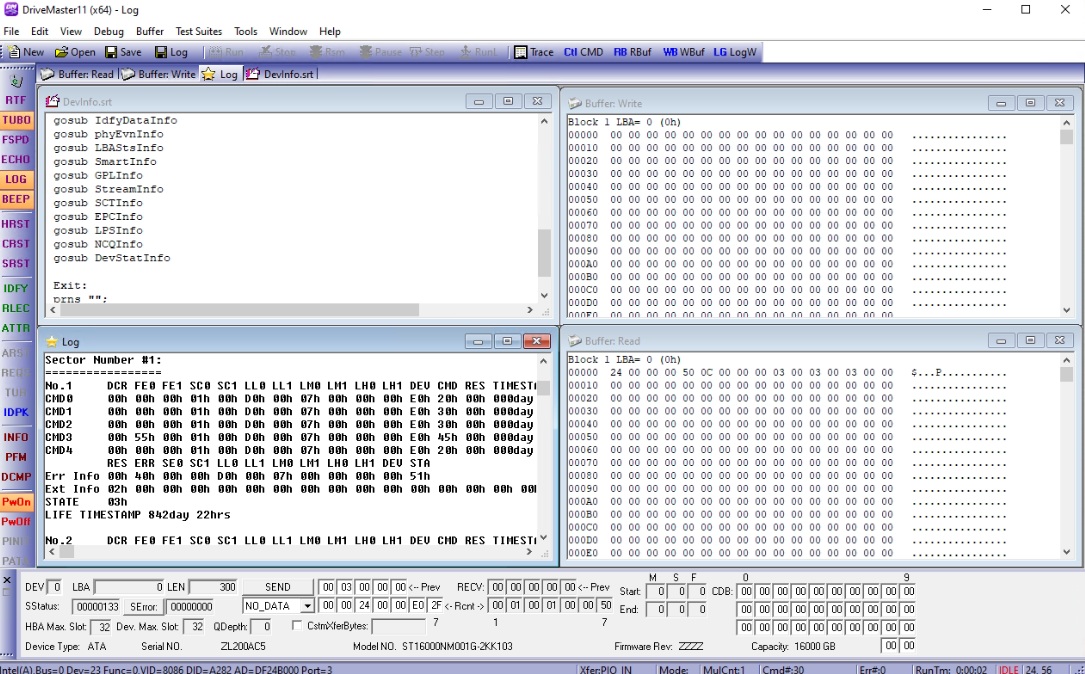Screen dimensions: 1085x674
Task: Click the Open toolbar button
Action: 75,52
